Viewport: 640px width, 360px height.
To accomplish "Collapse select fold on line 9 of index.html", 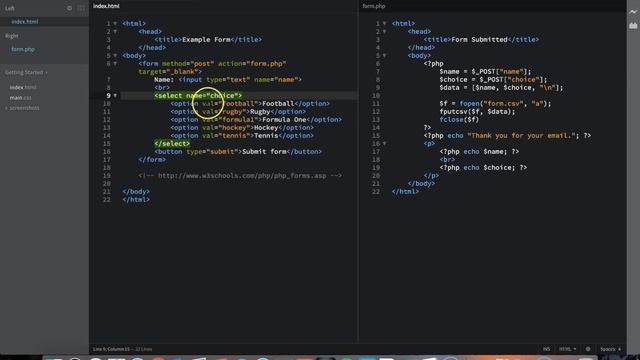I will (115, 96).
